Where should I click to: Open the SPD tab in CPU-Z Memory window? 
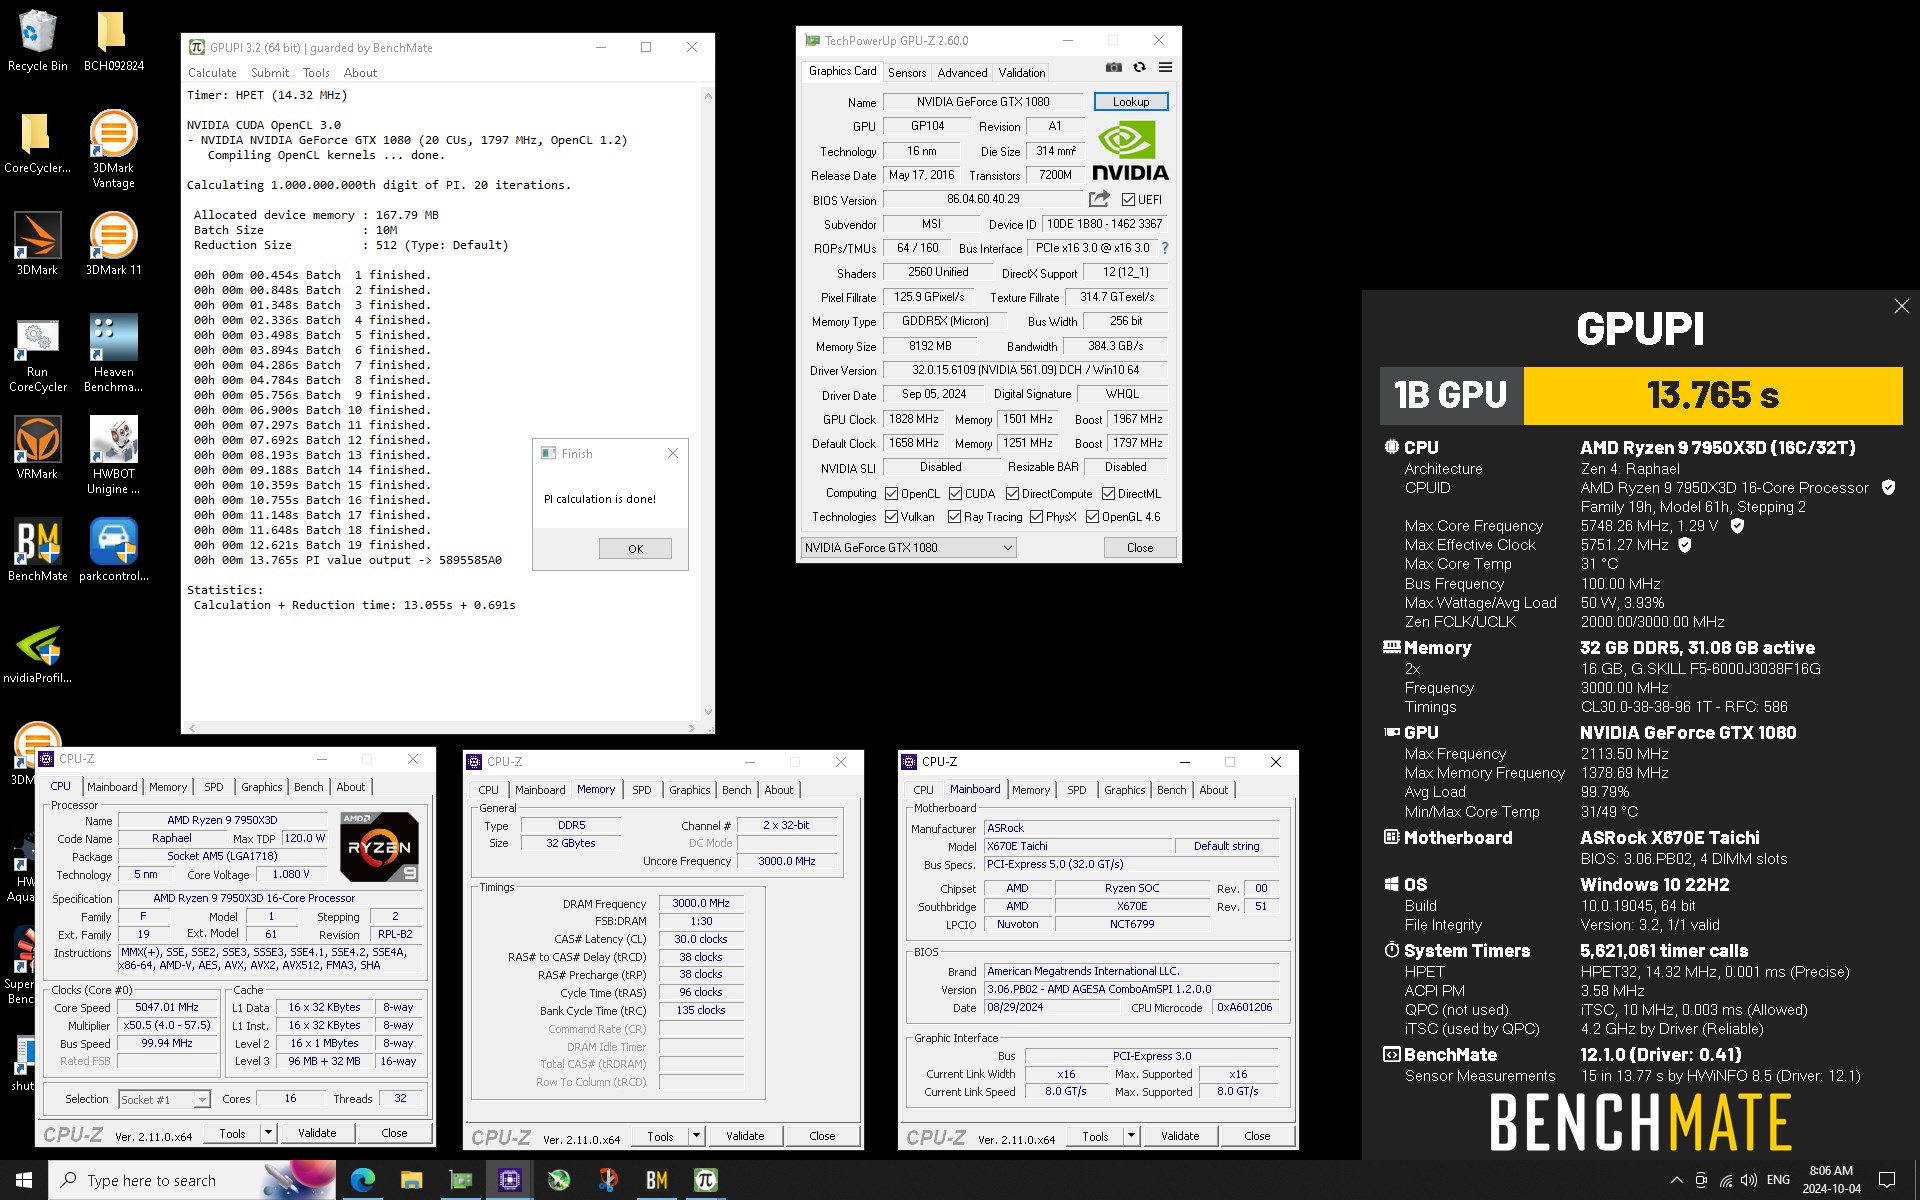pos(642,790)
